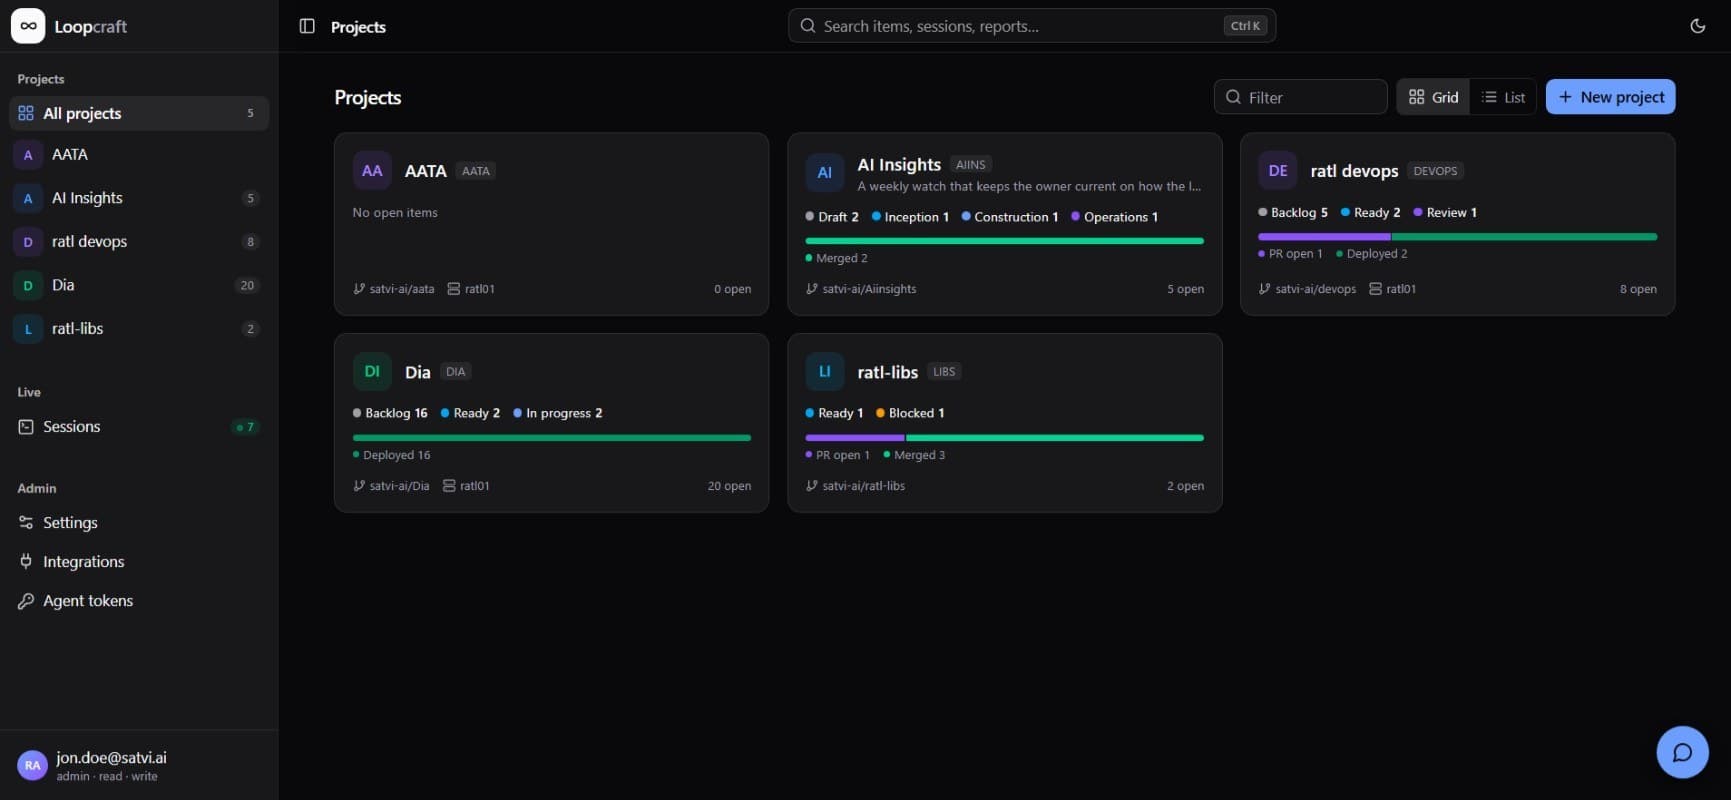Click the jon.doe@satvi.ai account name
Screen dimensions: 1731x800
tap(111, 758)
